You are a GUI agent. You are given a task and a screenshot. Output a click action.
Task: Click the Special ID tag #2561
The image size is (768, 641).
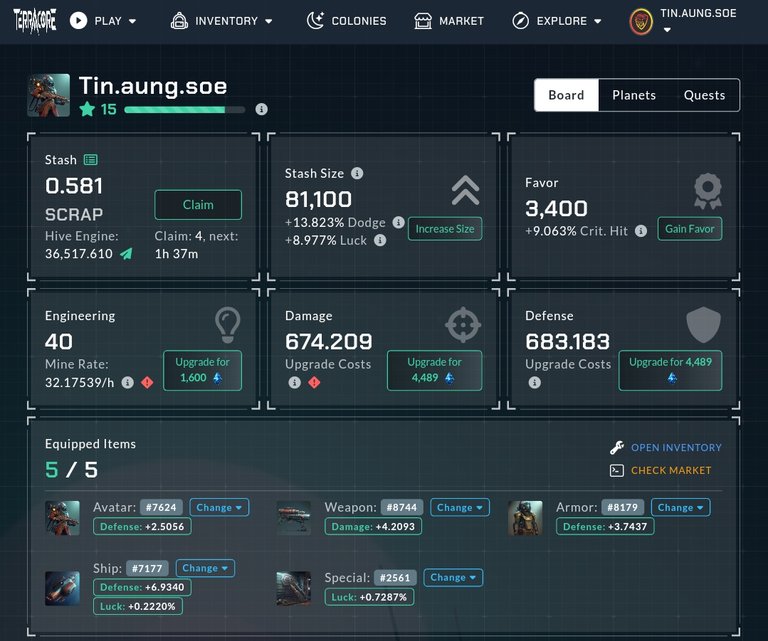click(x=395, y=577)
